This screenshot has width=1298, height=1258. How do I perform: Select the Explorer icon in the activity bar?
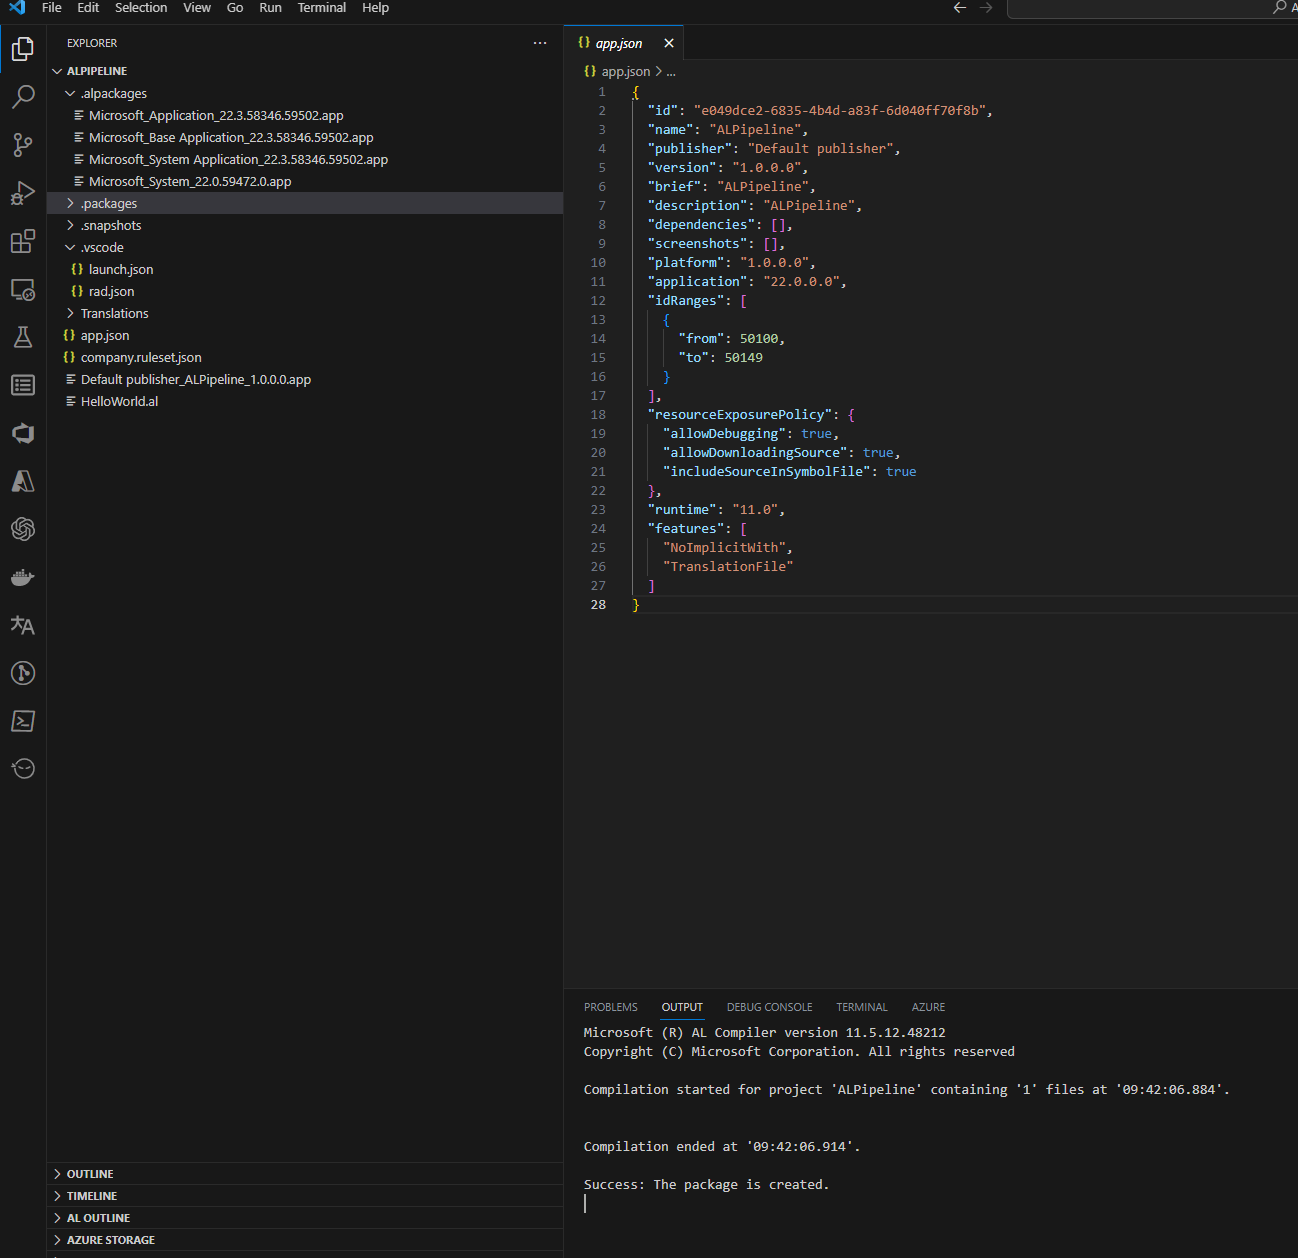pyautogui.click(x=23, y=48)
